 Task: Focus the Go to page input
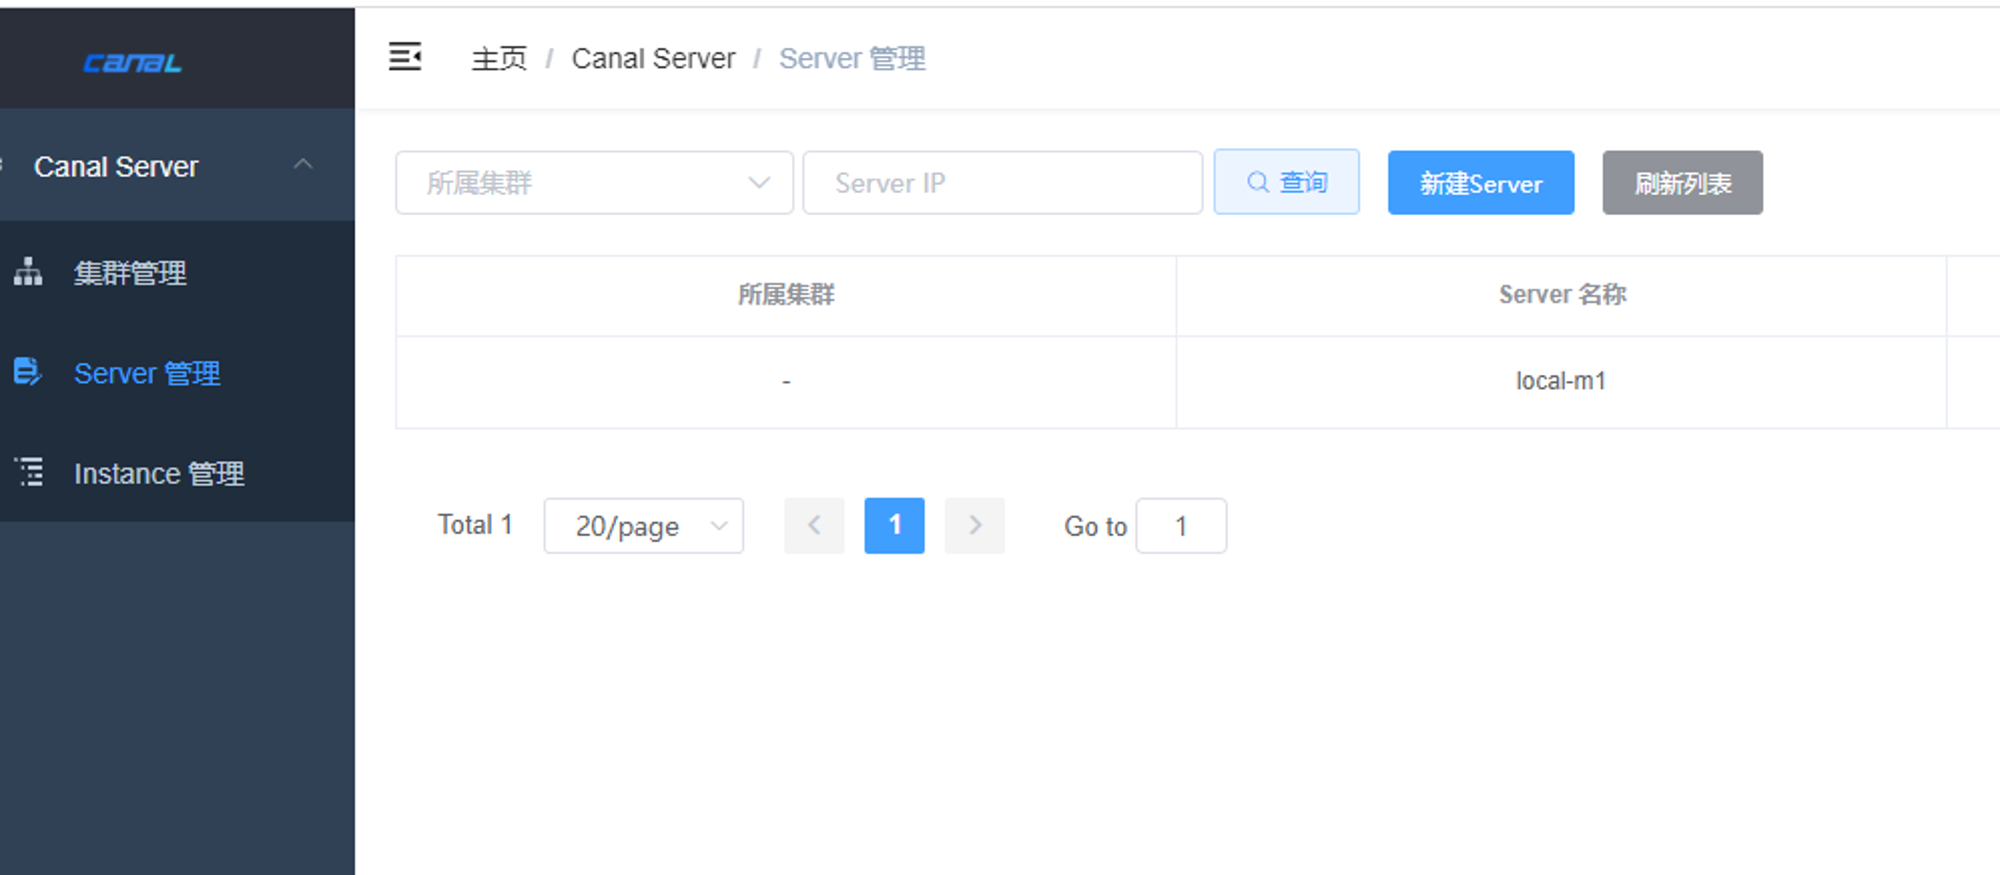coord(1181,526)
